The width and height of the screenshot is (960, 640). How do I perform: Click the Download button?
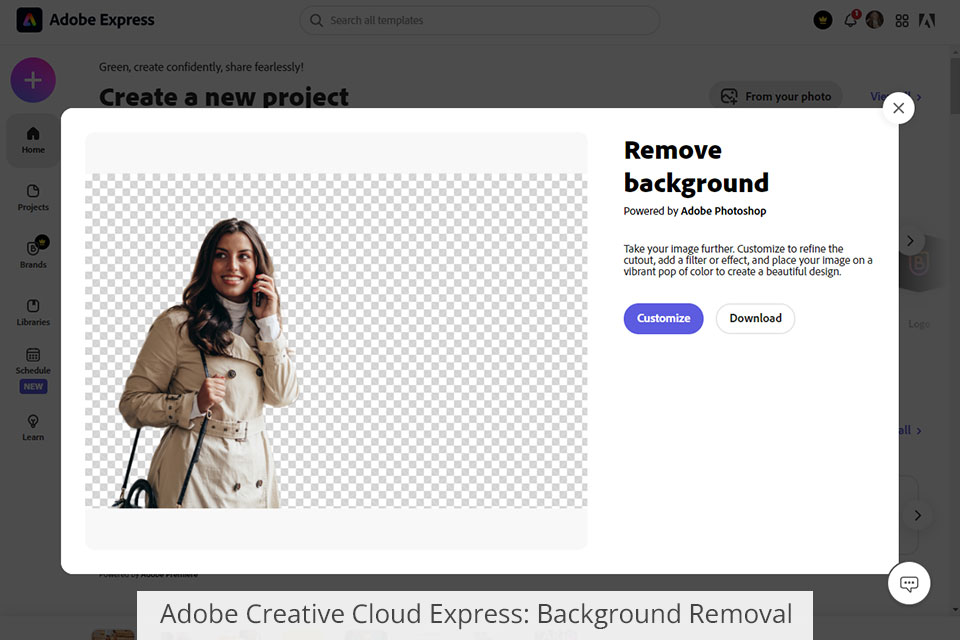point(756,318)
